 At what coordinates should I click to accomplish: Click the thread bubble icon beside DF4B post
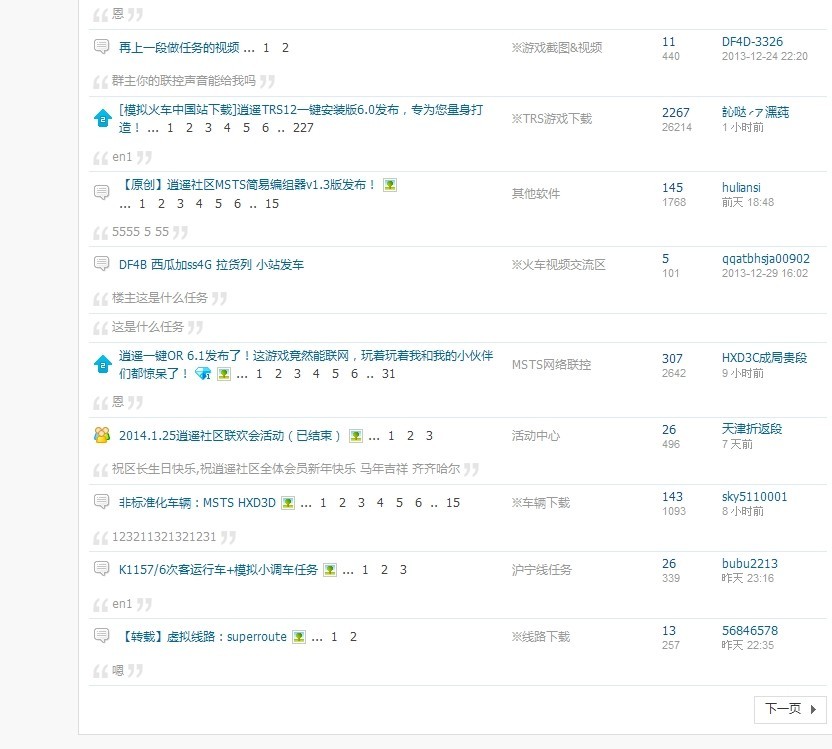[102, 264]
